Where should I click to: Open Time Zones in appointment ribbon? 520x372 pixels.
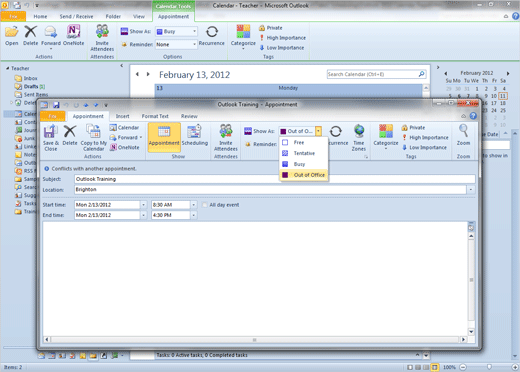[x=359, y=138]
